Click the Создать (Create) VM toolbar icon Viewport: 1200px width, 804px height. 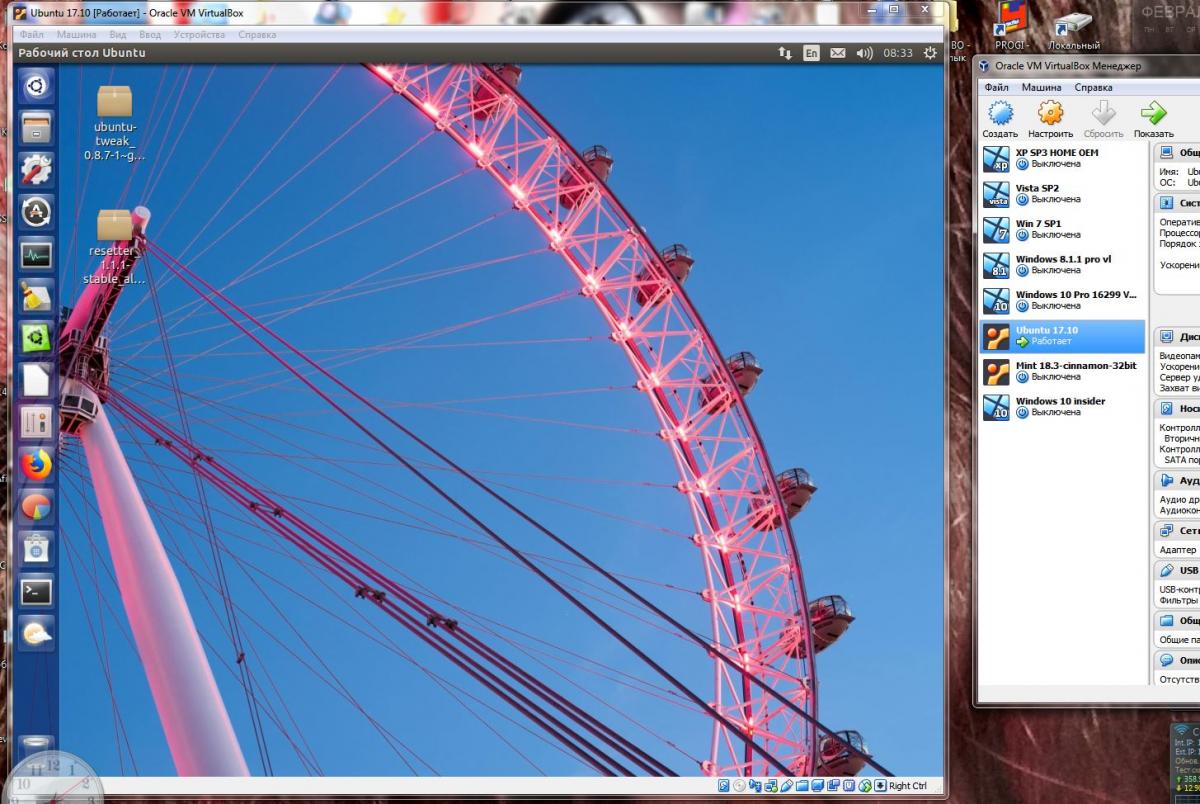coord(999,113)
